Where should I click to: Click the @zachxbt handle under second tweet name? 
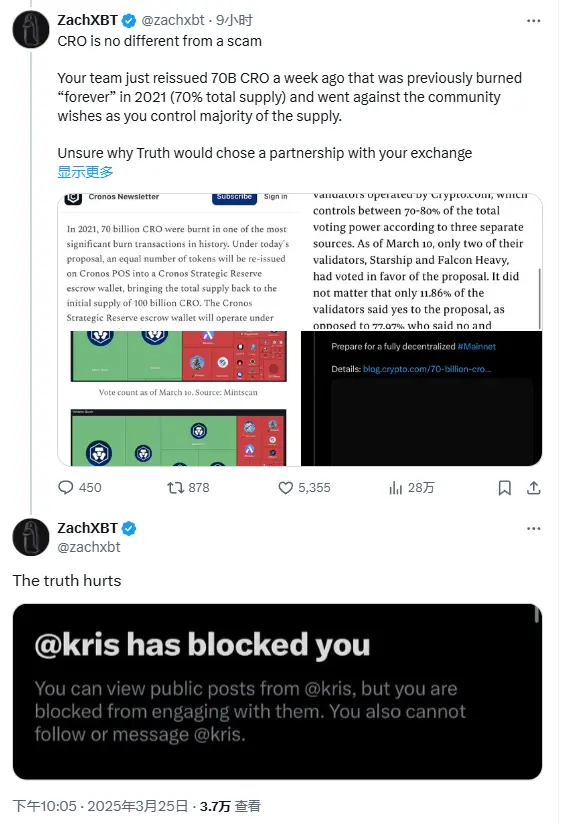pos(89,547)
